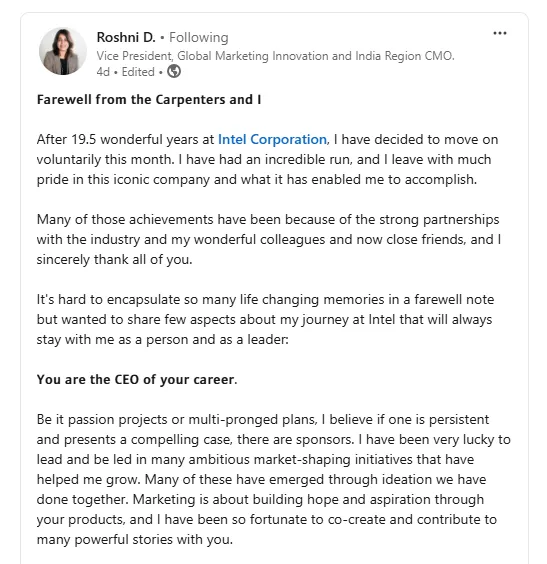
Task: Click the bold line 'You are the CEO of your career.'
Action: tap(137, 379)
